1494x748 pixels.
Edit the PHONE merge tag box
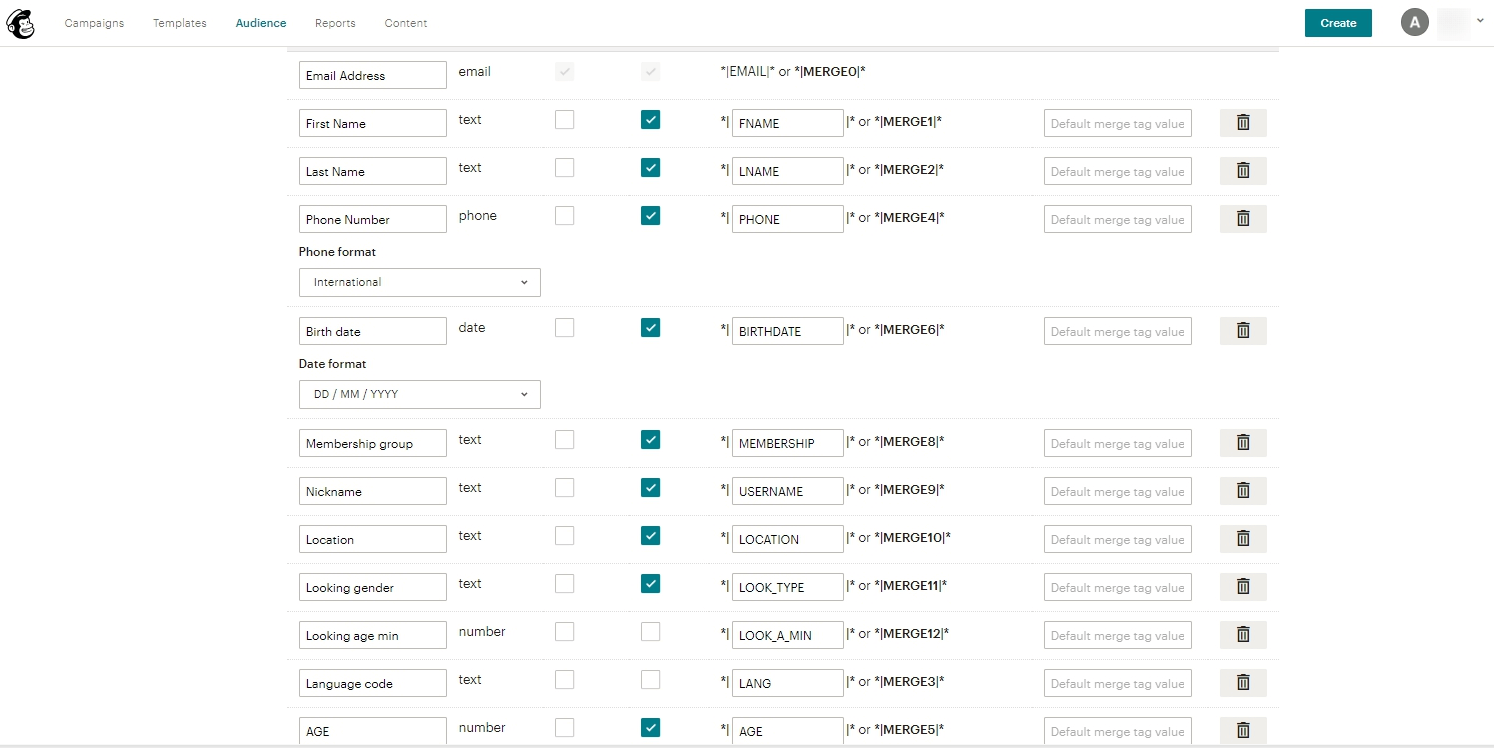[x=788, y=219]
